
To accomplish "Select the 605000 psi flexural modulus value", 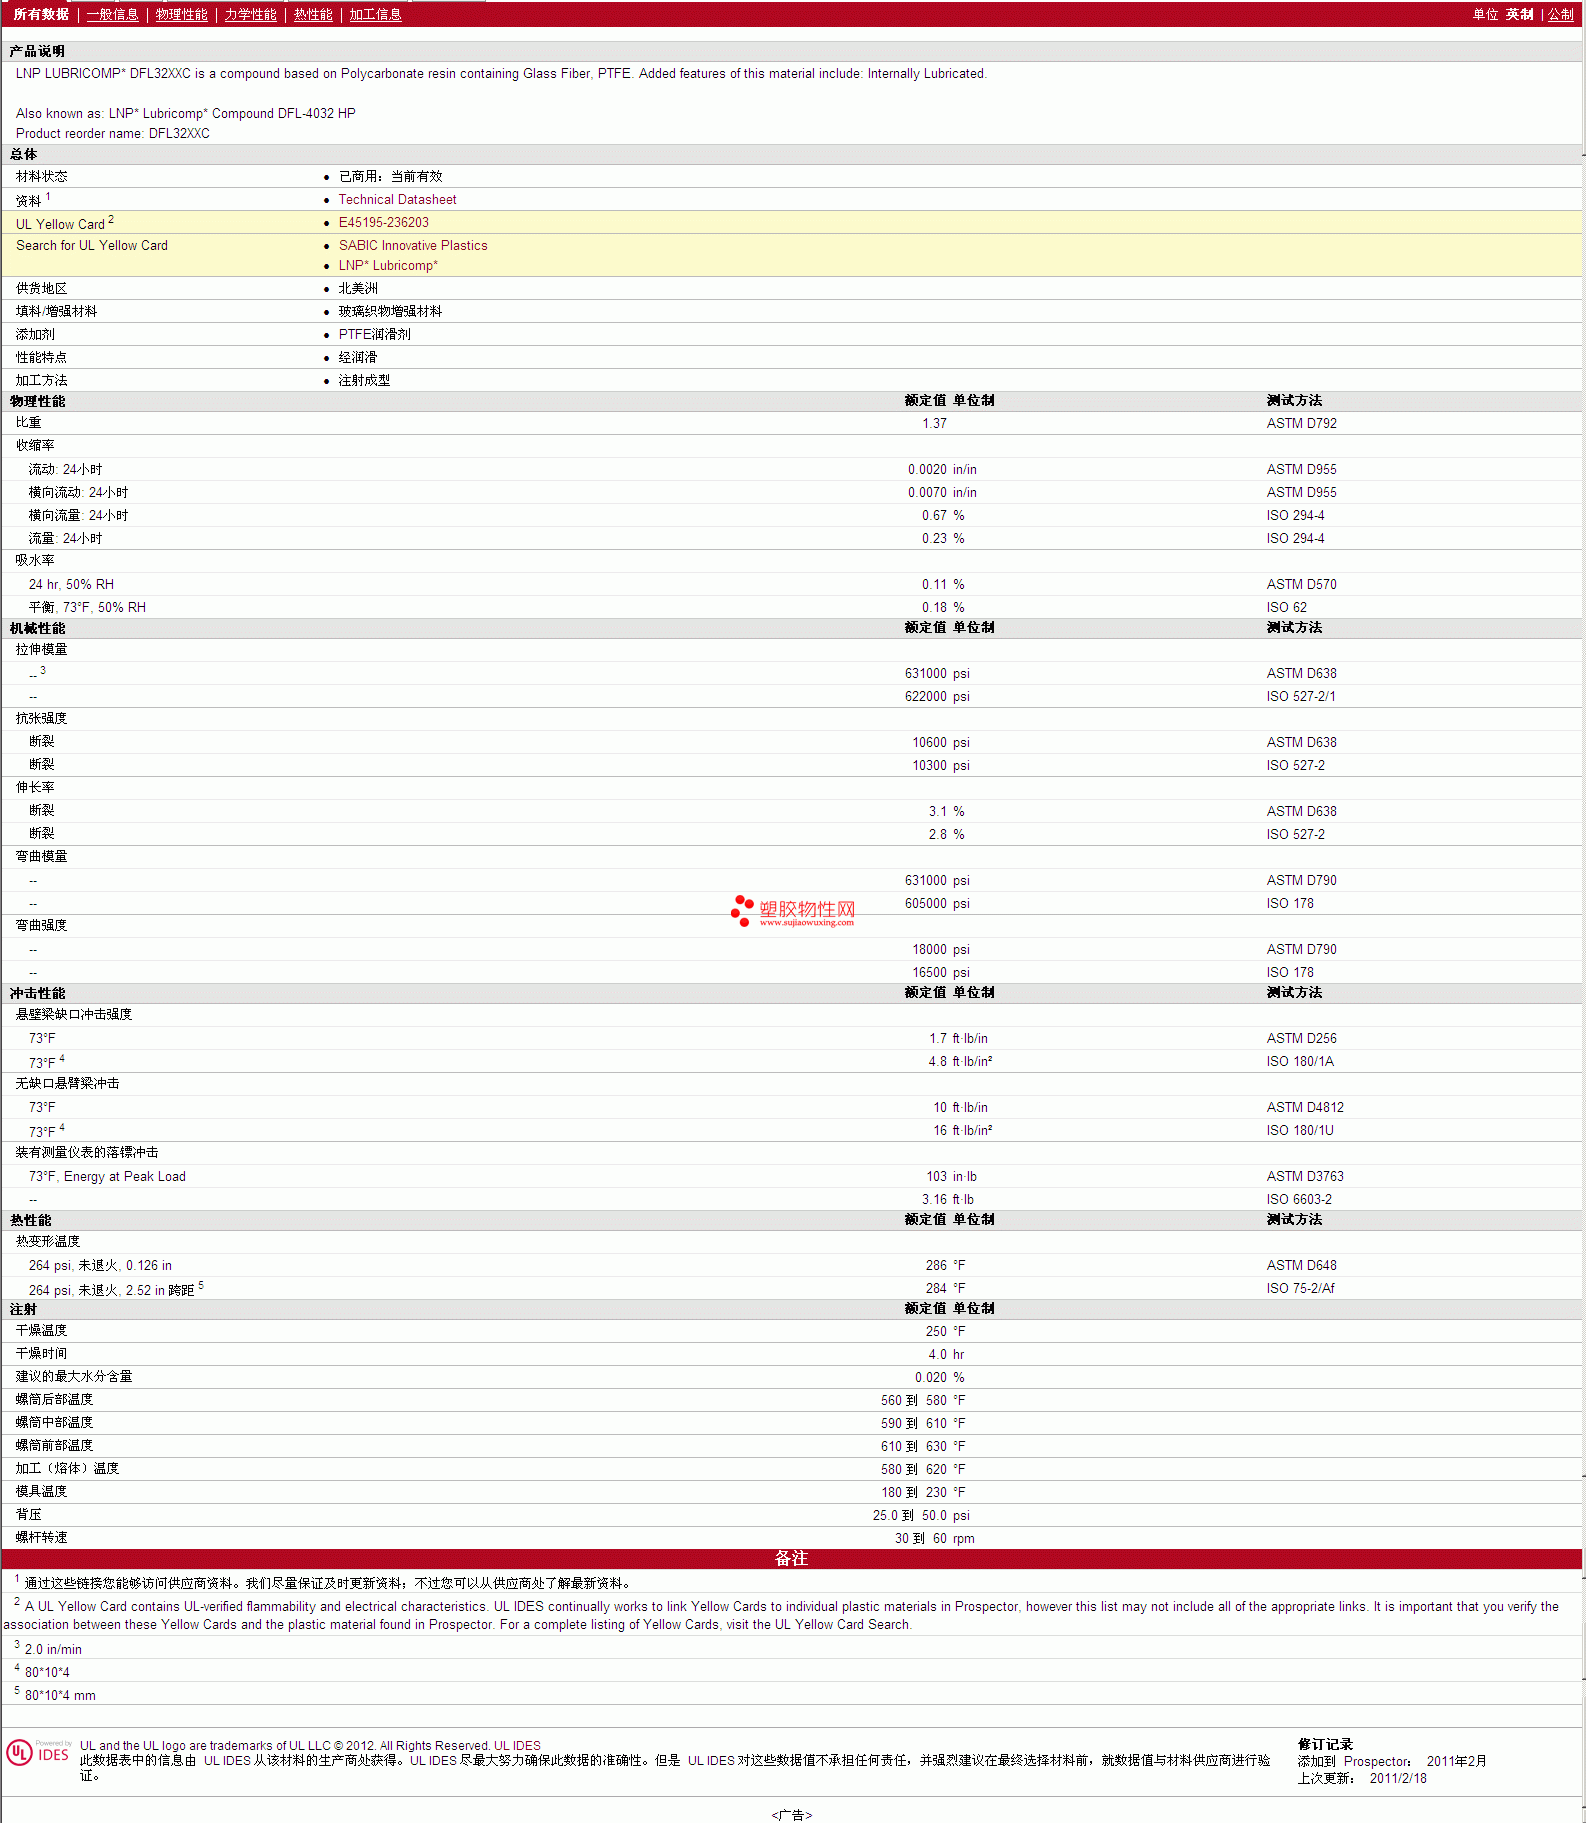I will click(x=937, y=904).
